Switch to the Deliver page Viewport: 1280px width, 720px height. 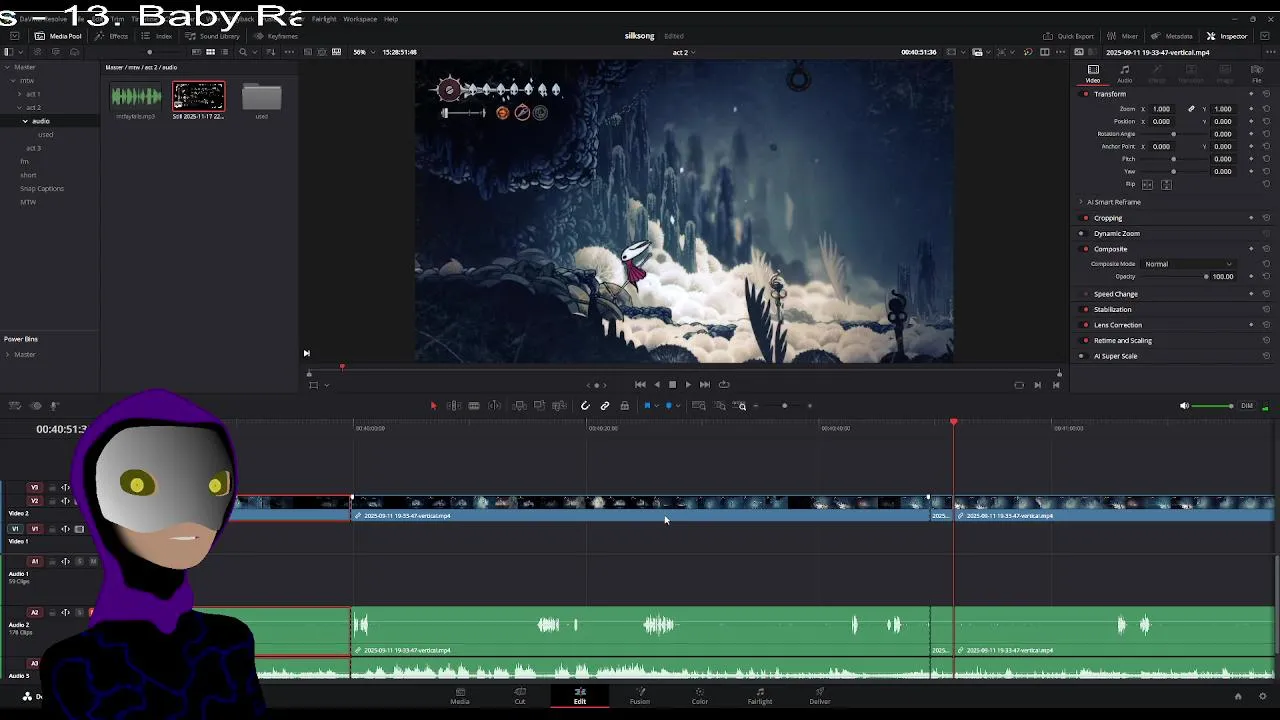820,696
